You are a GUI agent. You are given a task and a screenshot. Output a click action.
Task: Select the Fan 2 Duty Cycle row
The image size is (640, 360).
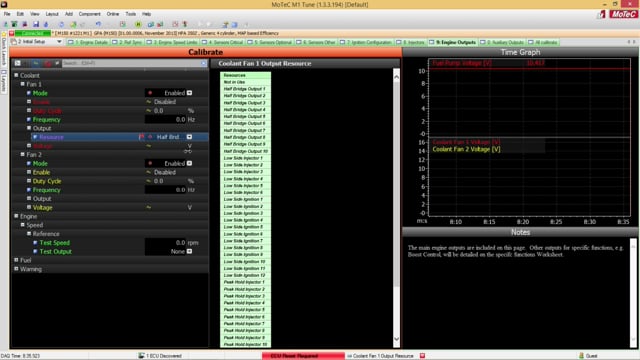click(x=110, y=181)
